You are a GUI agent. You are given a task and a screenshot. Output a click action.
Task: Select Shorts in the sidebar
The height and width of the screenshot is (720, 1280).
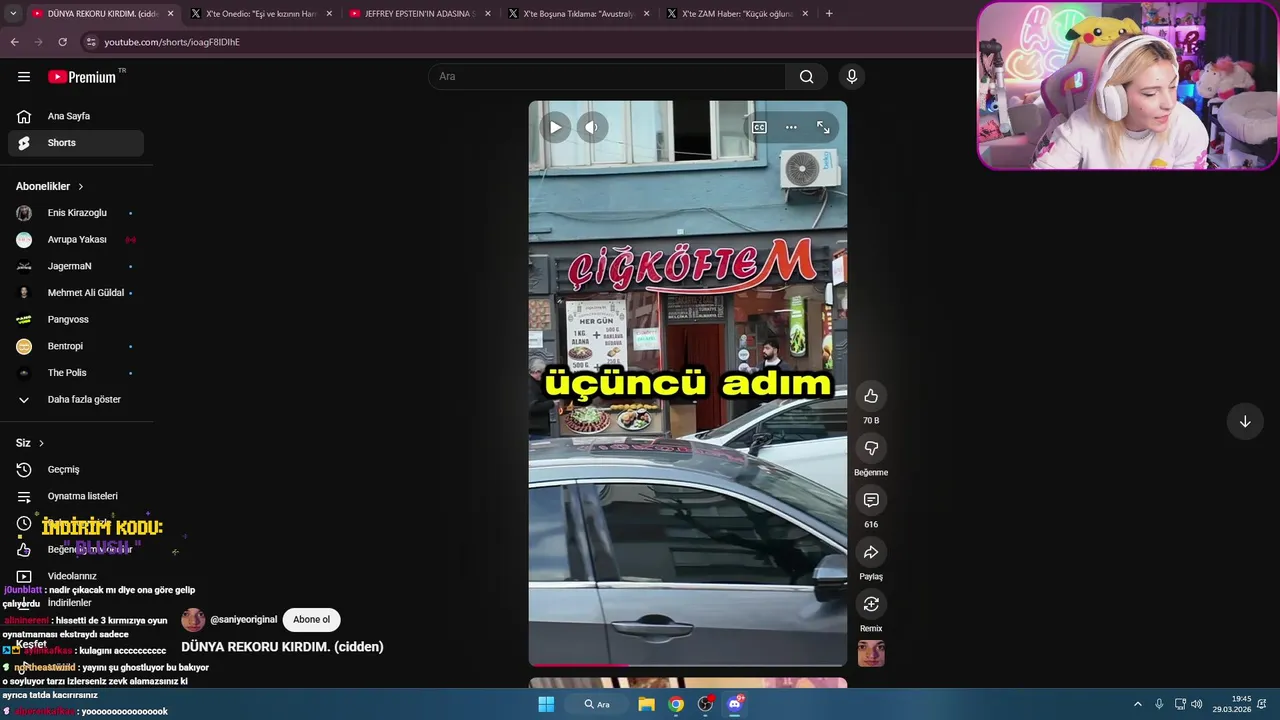(x=76, y=143)
